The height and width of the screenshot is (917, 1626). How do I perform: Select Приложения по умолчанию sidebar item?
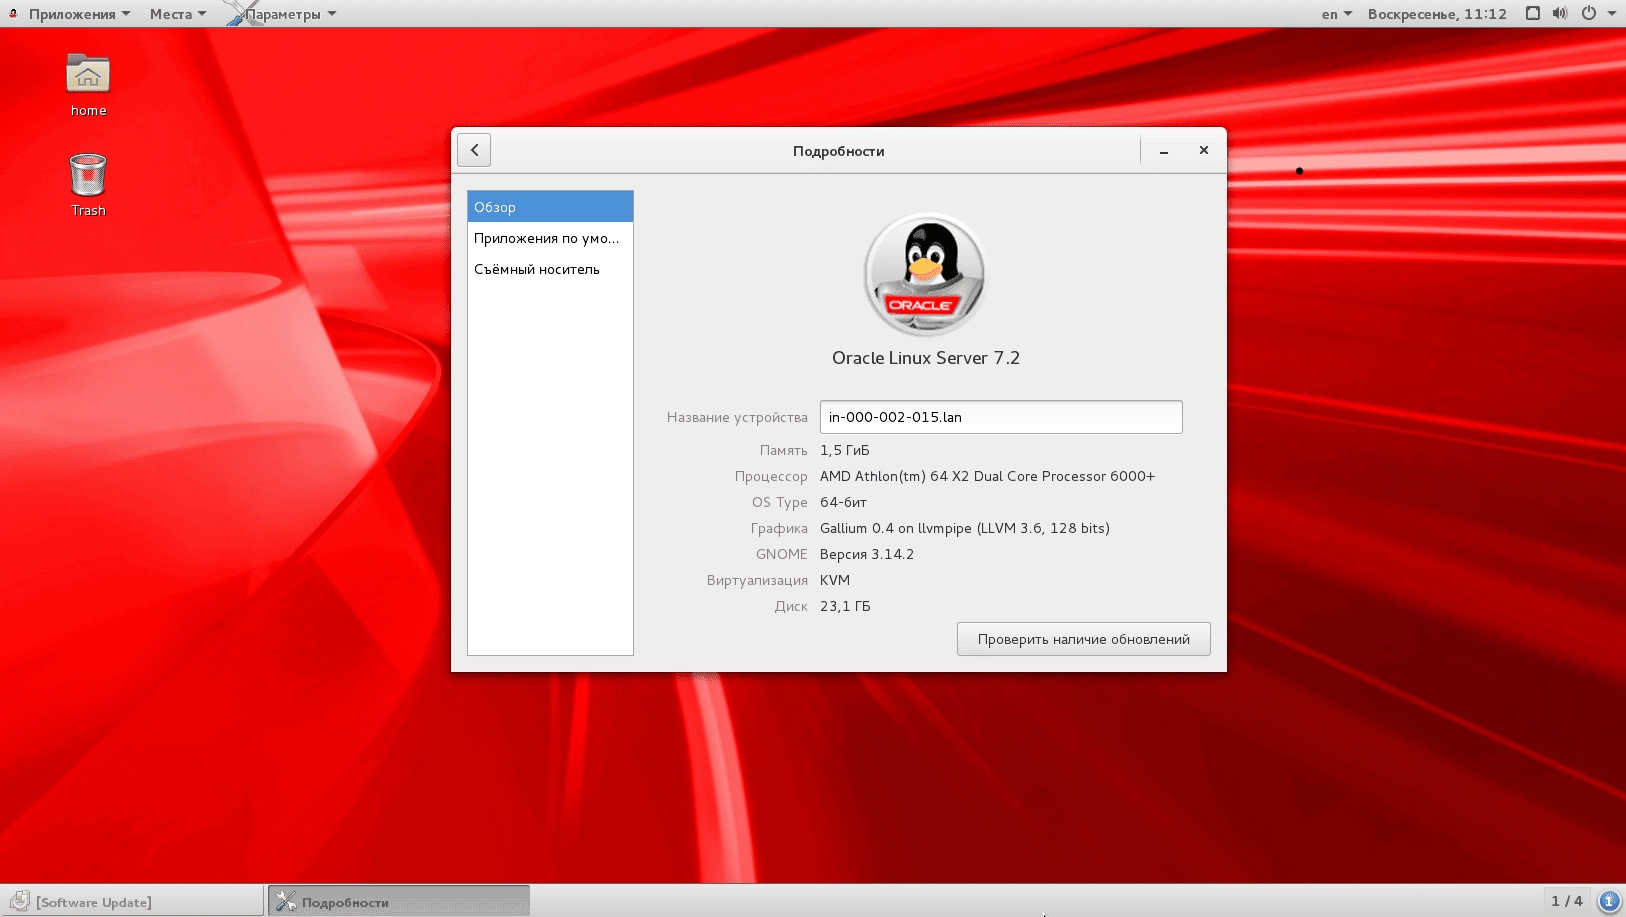pos(550,238)
